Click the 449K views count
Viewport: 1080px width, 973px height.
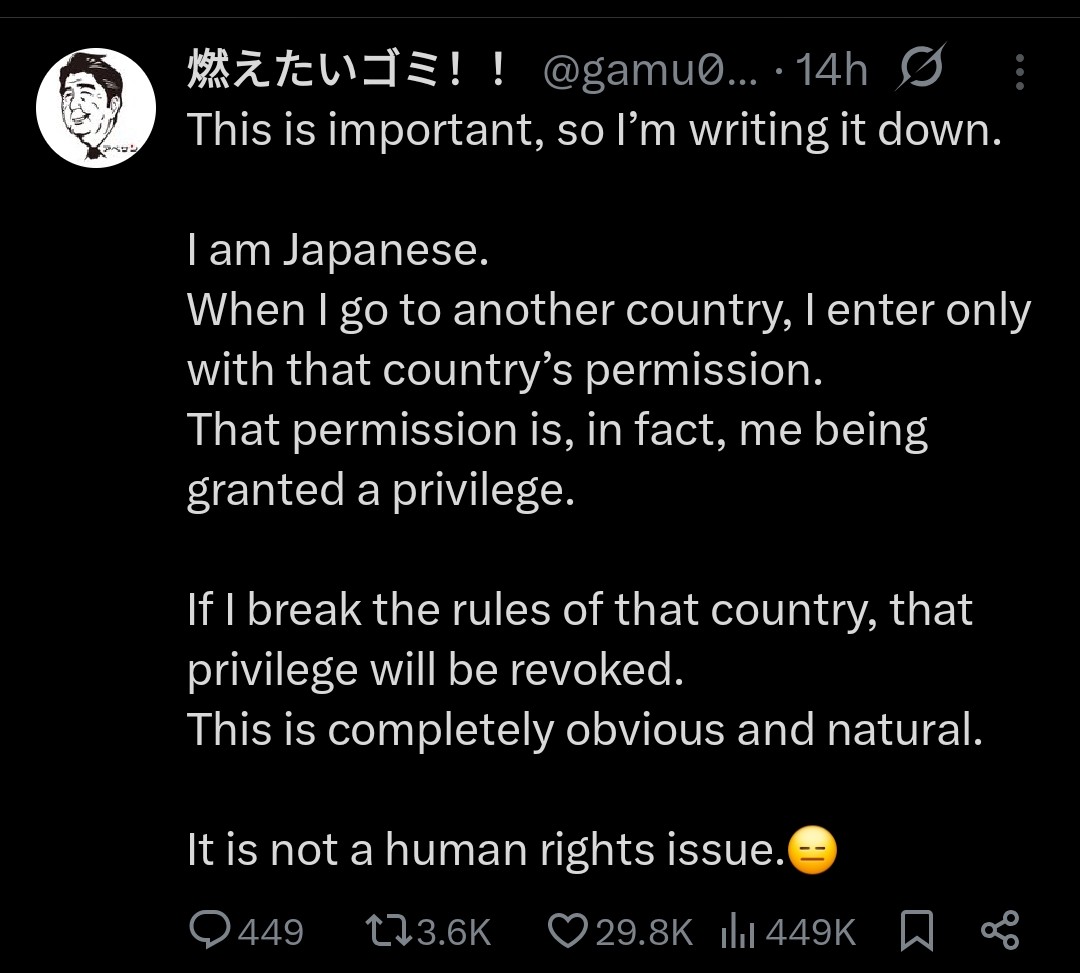pos(811,933)
